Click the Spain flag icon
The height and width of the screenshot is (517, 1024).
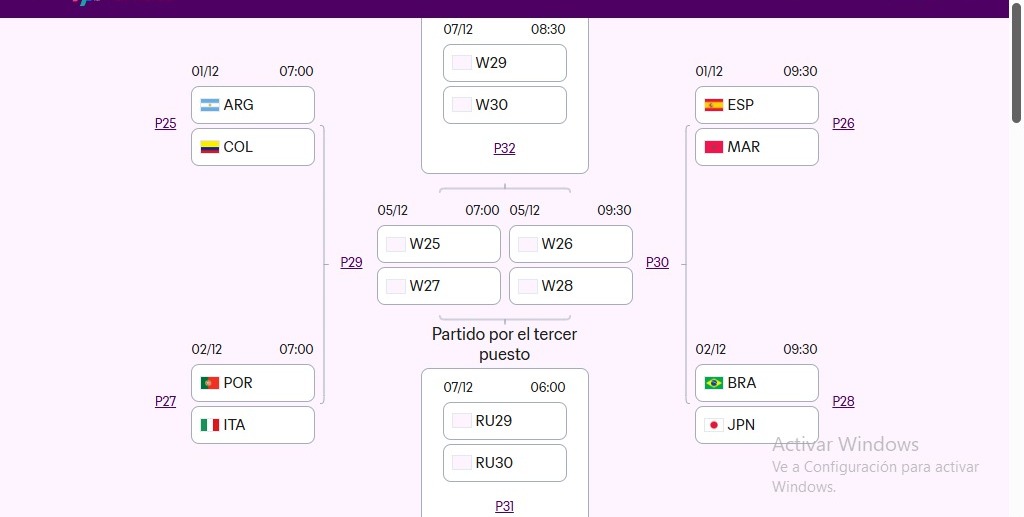(x=714, y=105)
